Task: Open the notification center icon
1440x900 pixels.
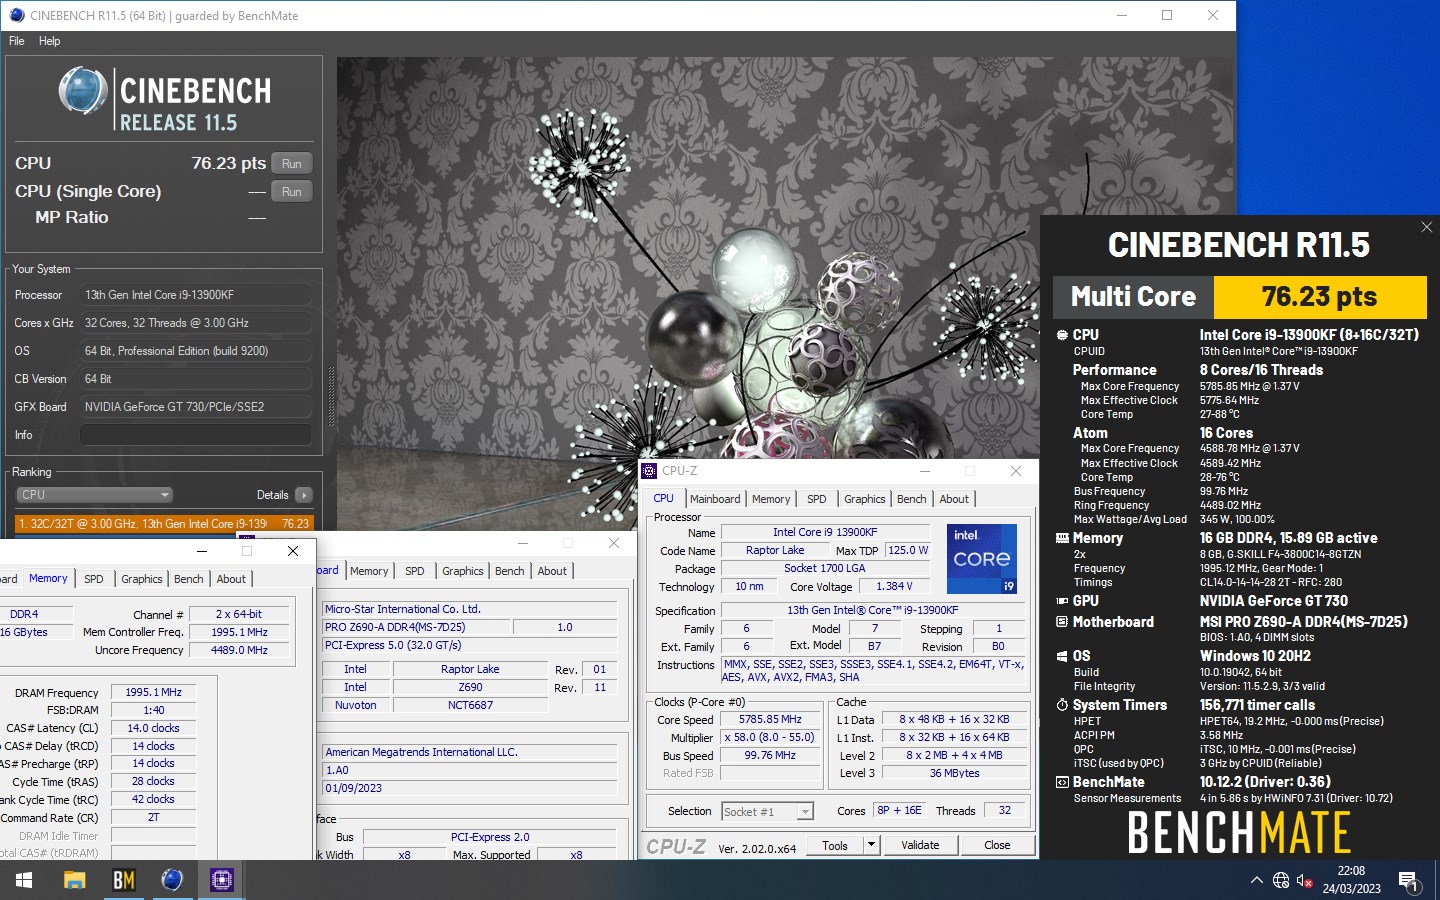Action: (1409, 881)
